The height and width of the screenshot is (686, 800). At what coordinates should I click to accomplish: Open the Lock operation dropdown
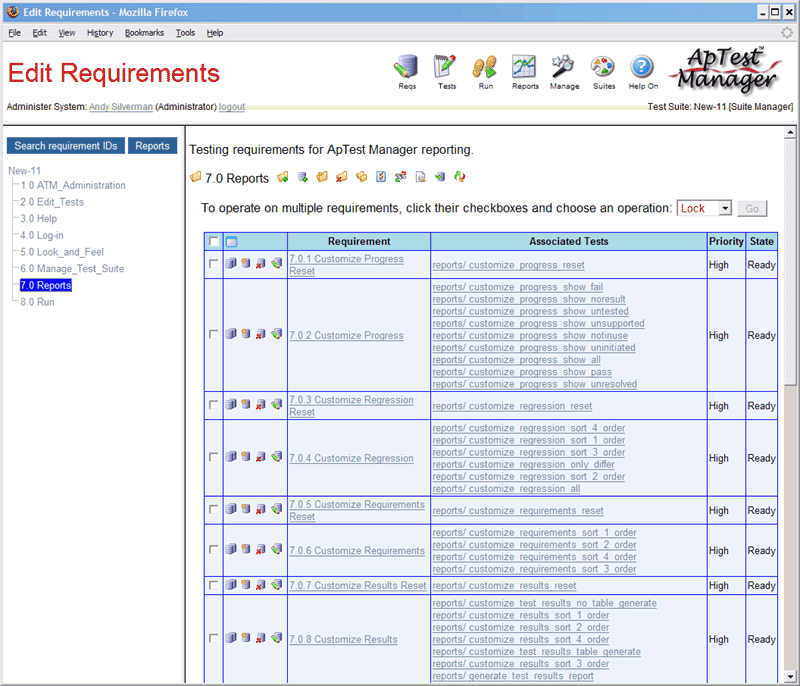point(704,208)
